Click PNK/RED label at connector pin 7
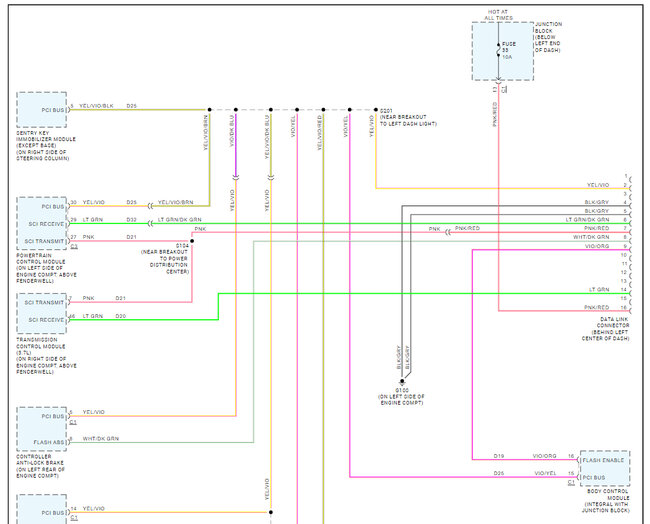The image size is (650, 524). 597,228
